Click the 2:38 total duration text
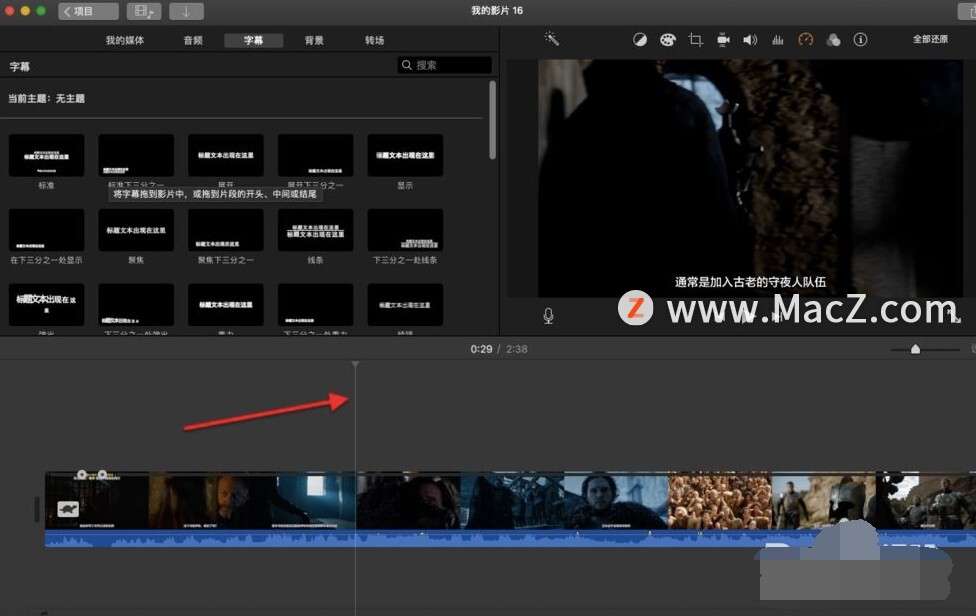 click(517, 349)
